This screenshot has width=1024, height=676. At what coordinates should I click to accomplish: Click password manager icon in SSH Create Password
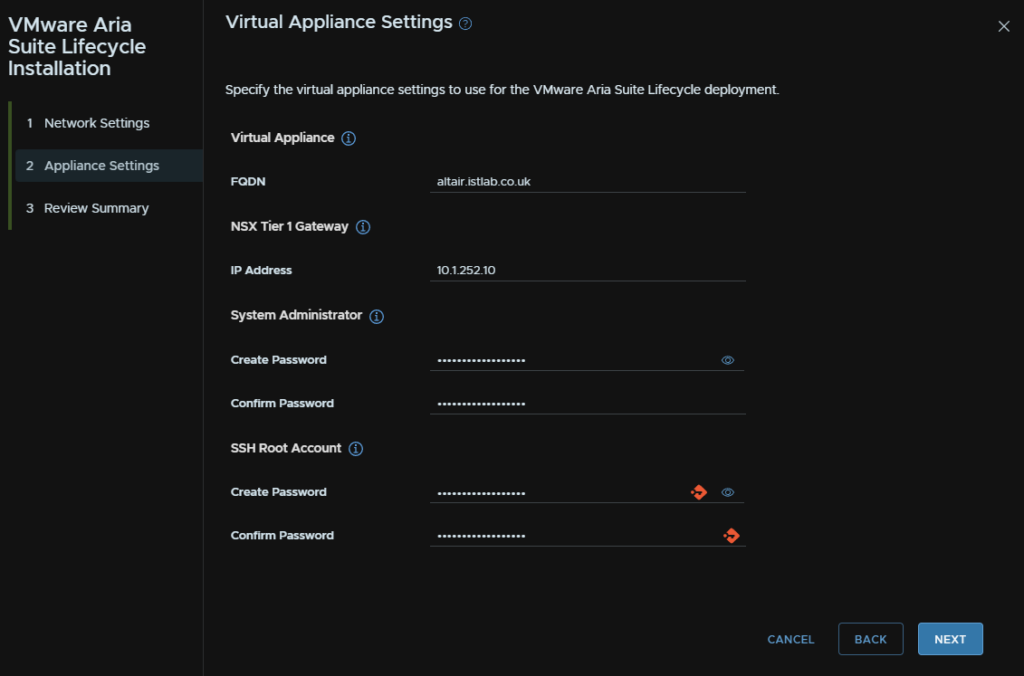point(699,492)
